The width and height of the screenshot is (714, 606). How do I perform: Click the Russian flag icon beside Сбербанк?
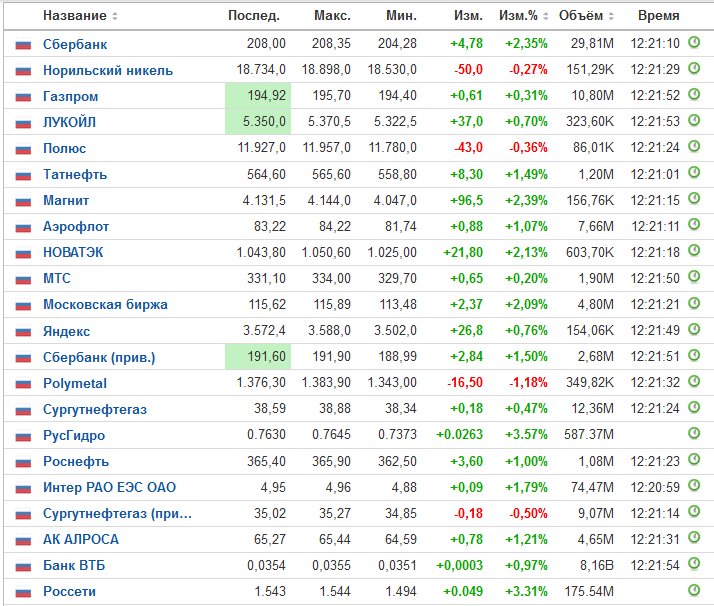point(23,45)
